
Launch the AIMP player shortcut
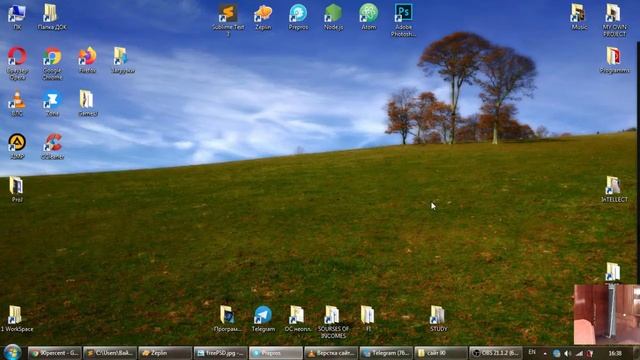point(17,146)
